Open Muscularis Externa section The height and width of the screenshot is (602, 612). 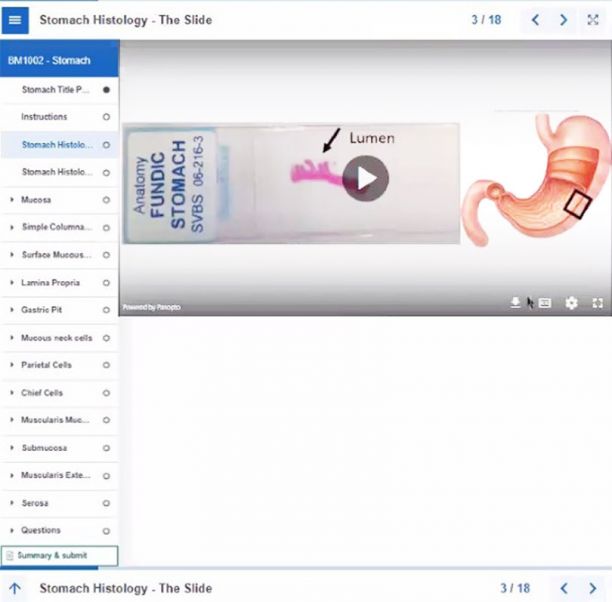(x=60, y=476)
